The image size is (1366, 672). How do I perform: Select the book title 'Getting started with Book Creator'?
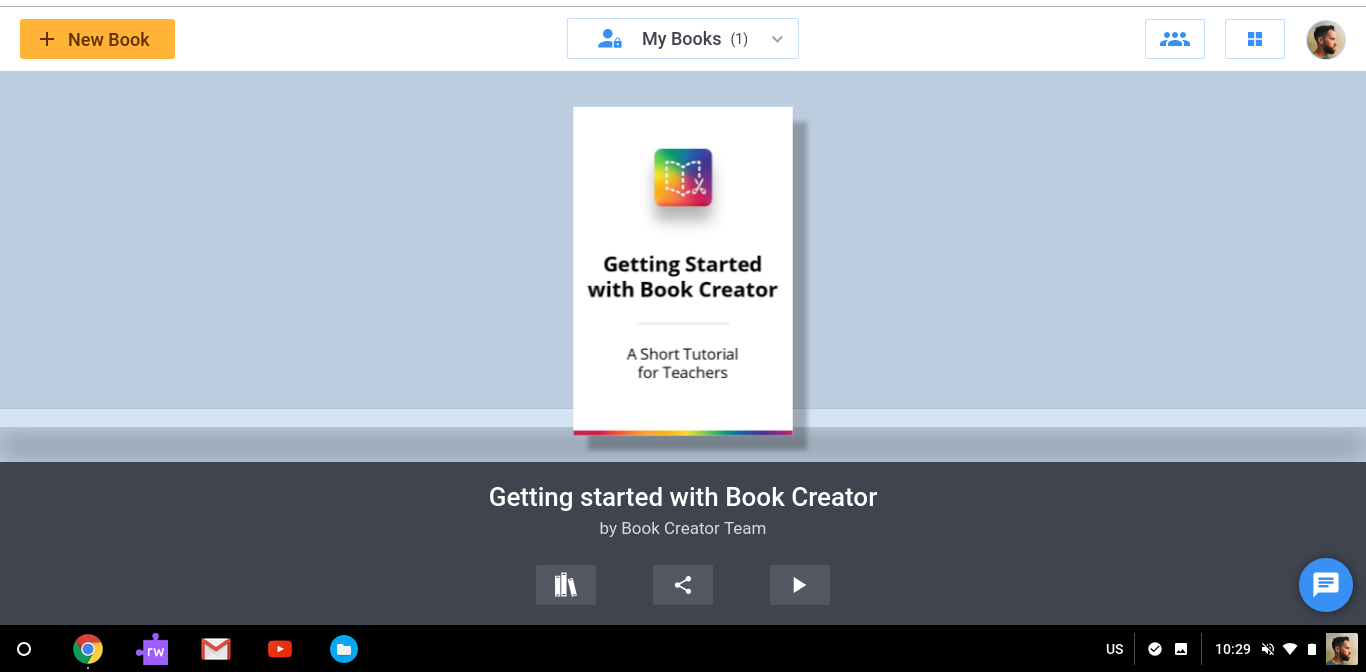[x=683, y=497]
